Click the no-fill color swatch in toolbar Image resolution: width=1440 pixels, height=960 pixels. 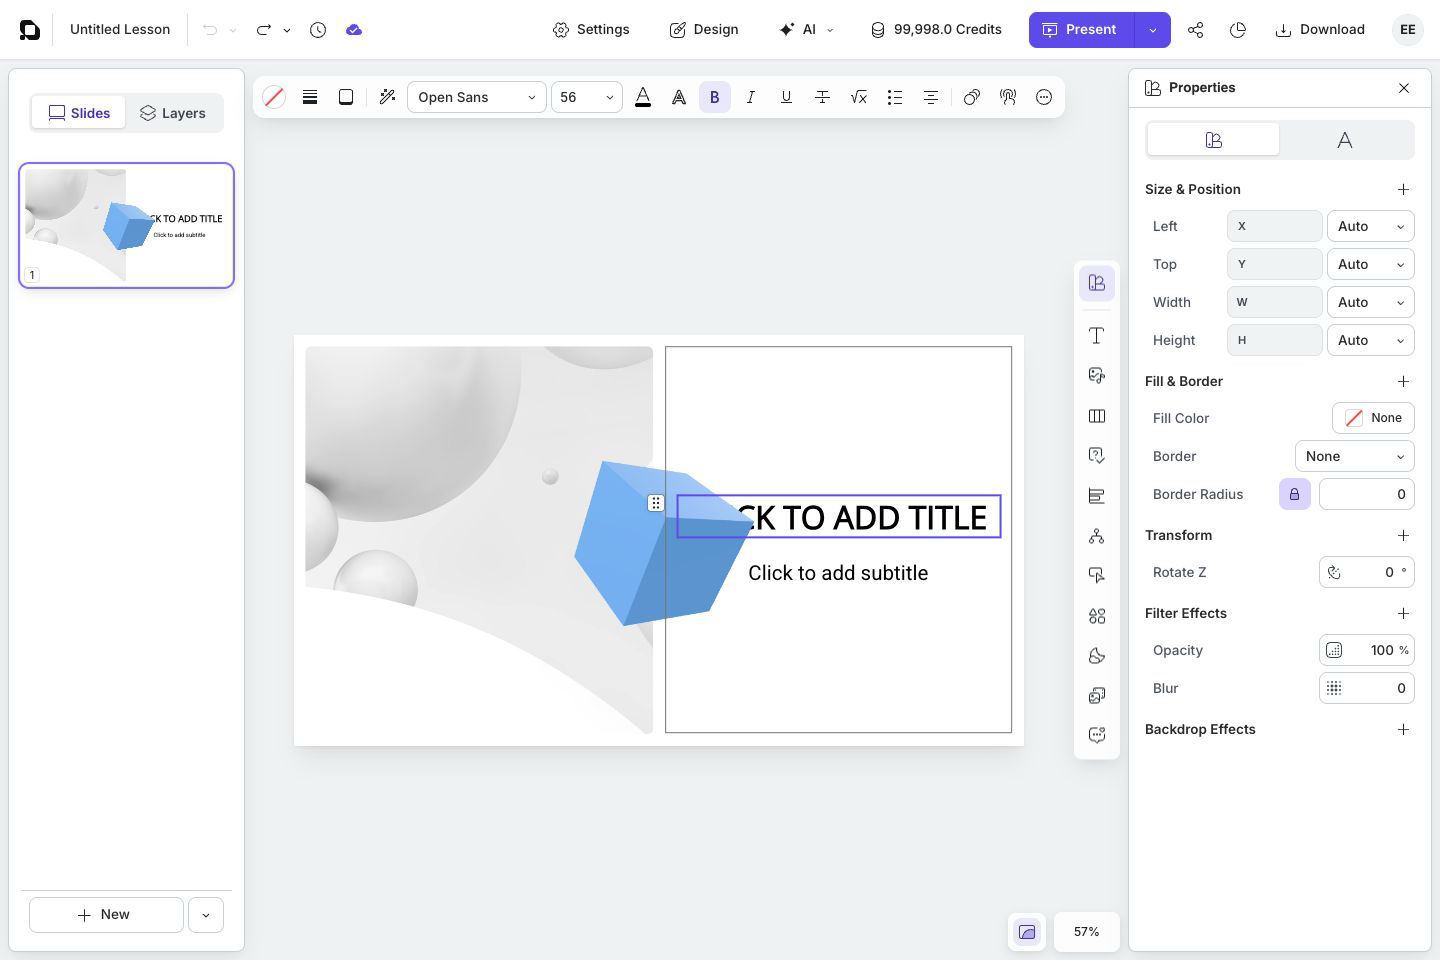tap(274, 97)
